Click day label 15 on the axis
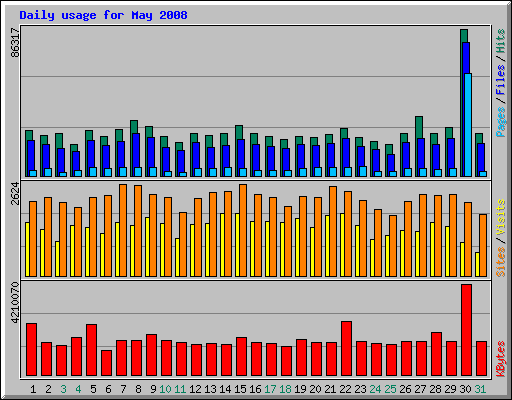Viewport: 512px width, 400px height. tap(240, 389)
